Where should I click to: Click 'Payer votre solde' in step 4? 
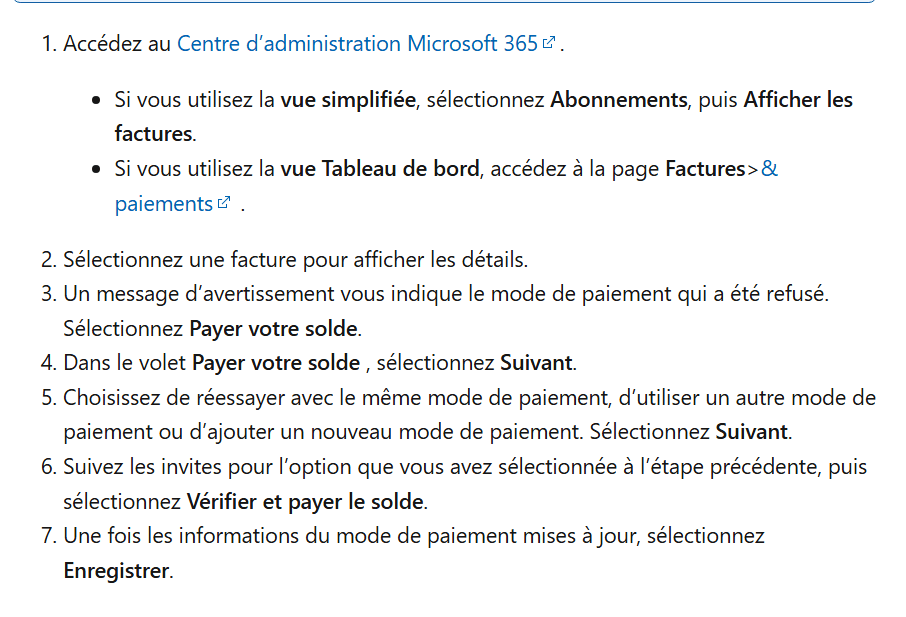pos(276,363)
